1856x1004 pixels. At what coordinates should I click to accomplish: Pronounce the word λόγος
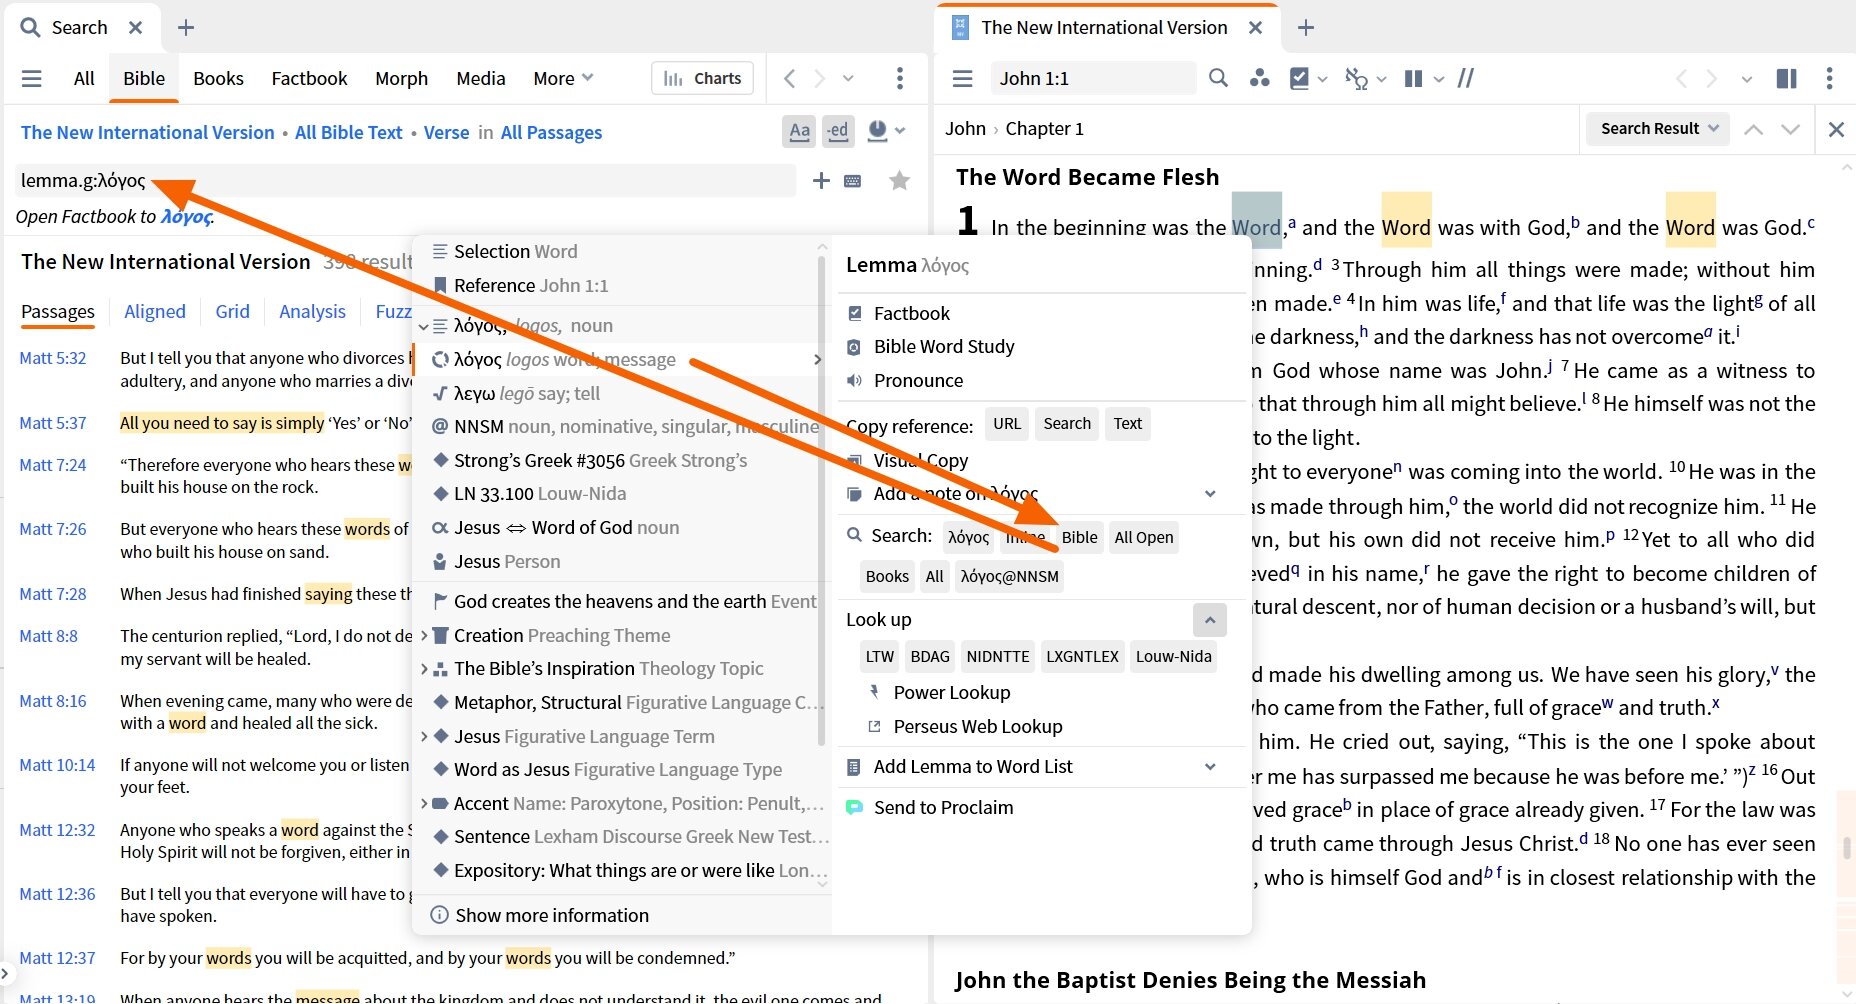click(x=918, y=380)
